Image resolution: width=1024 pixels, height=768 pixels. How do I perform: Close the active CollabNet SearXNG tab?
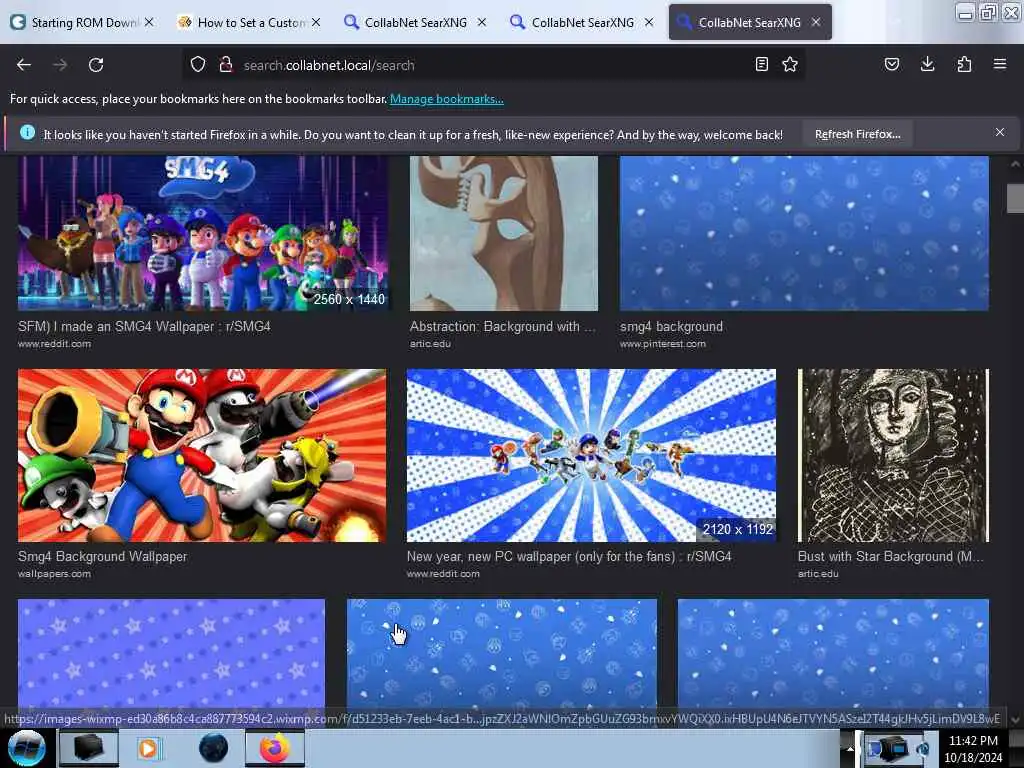point(816,22)
